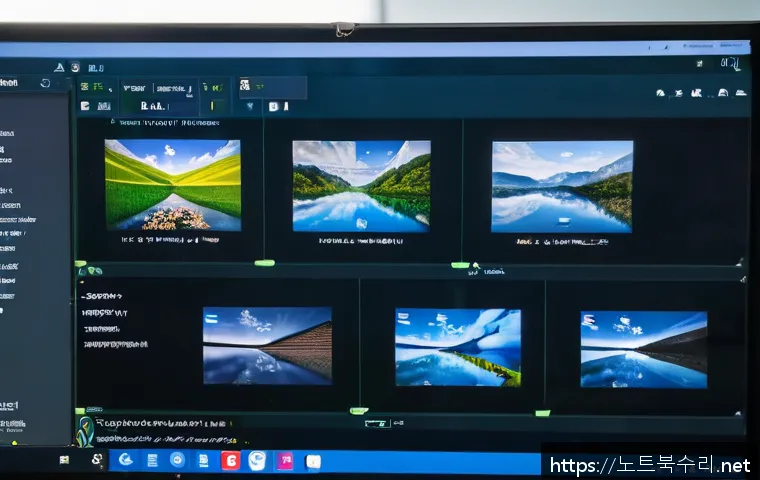Open the bottom-left wooden pier photo
The height and width of the screenshot is (480, 760).
267,345
